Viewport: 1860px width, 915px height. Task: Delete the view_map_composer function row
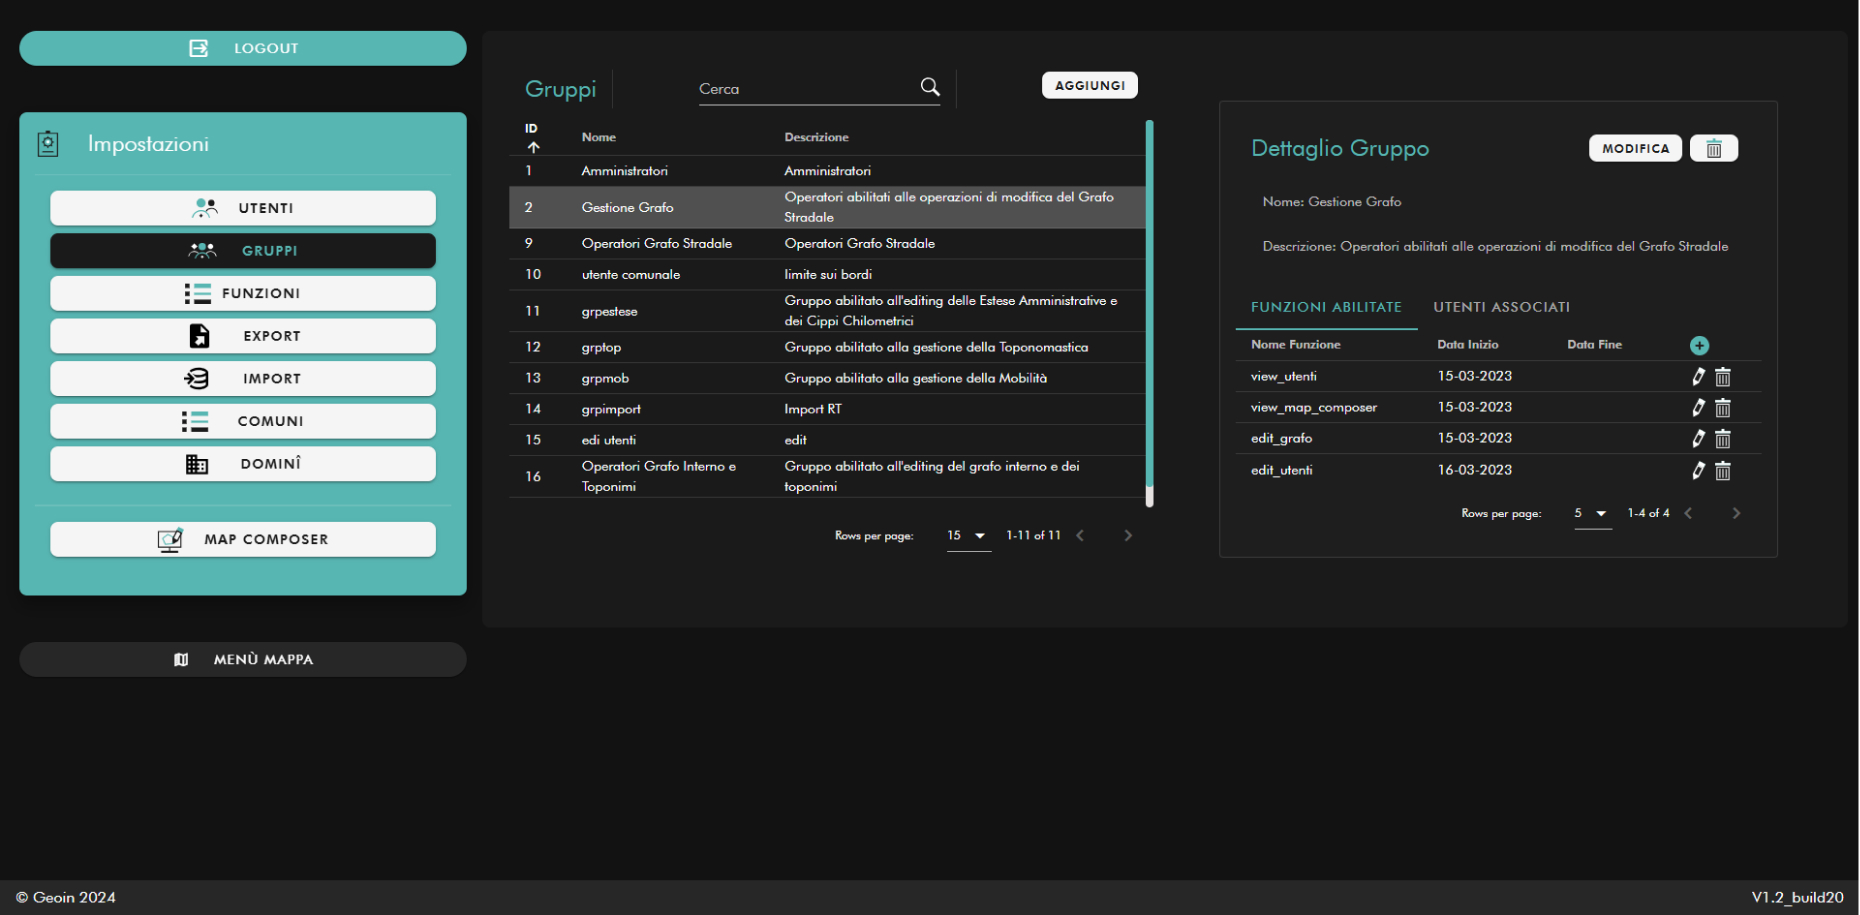pos(1723,408)
